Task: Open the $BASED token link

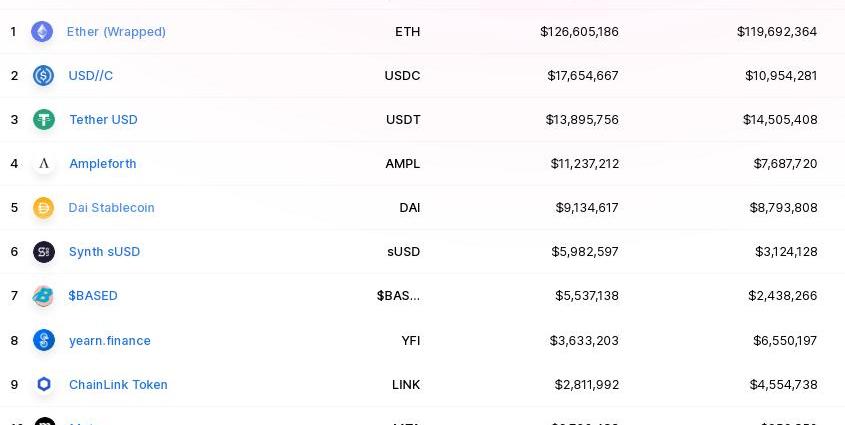Action: pos(93,296)
